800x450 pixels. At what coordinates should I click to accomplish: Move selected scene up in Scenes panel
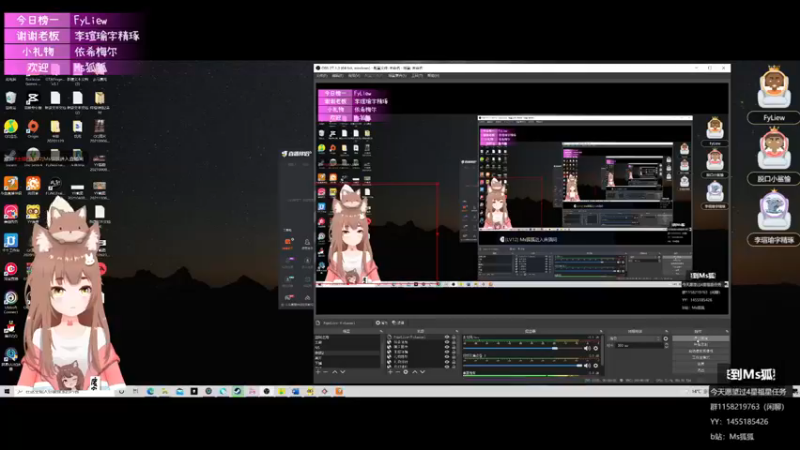coord(335,371)
